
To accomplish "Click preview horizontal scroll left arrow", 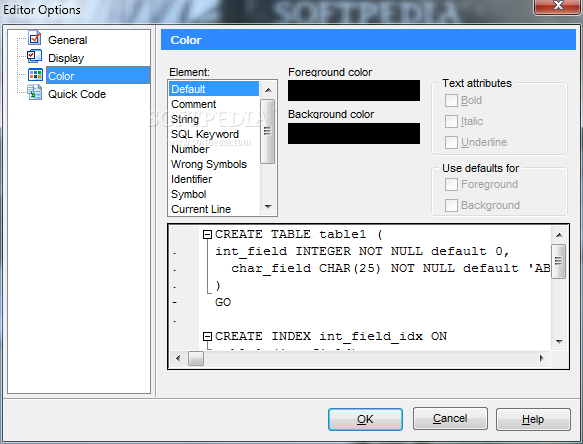I will click(178, 358).
